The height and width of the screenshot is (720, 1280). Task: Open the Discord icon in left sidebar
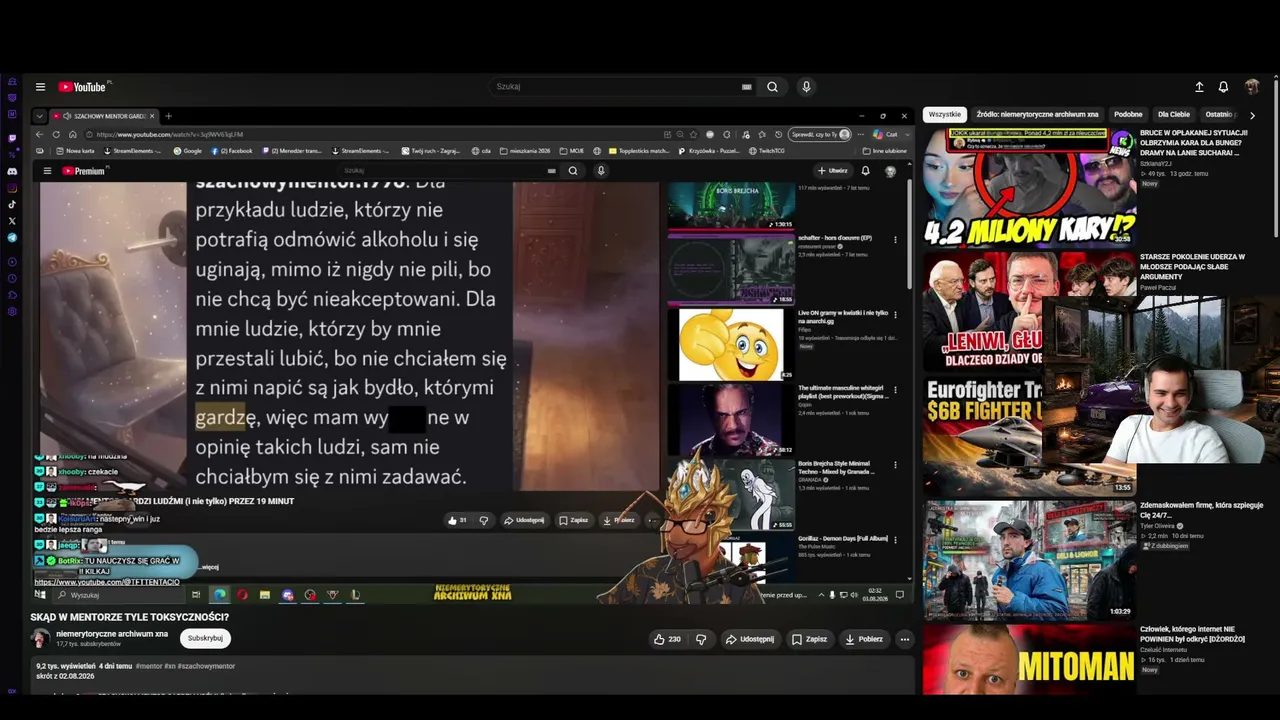coord(12,171)
